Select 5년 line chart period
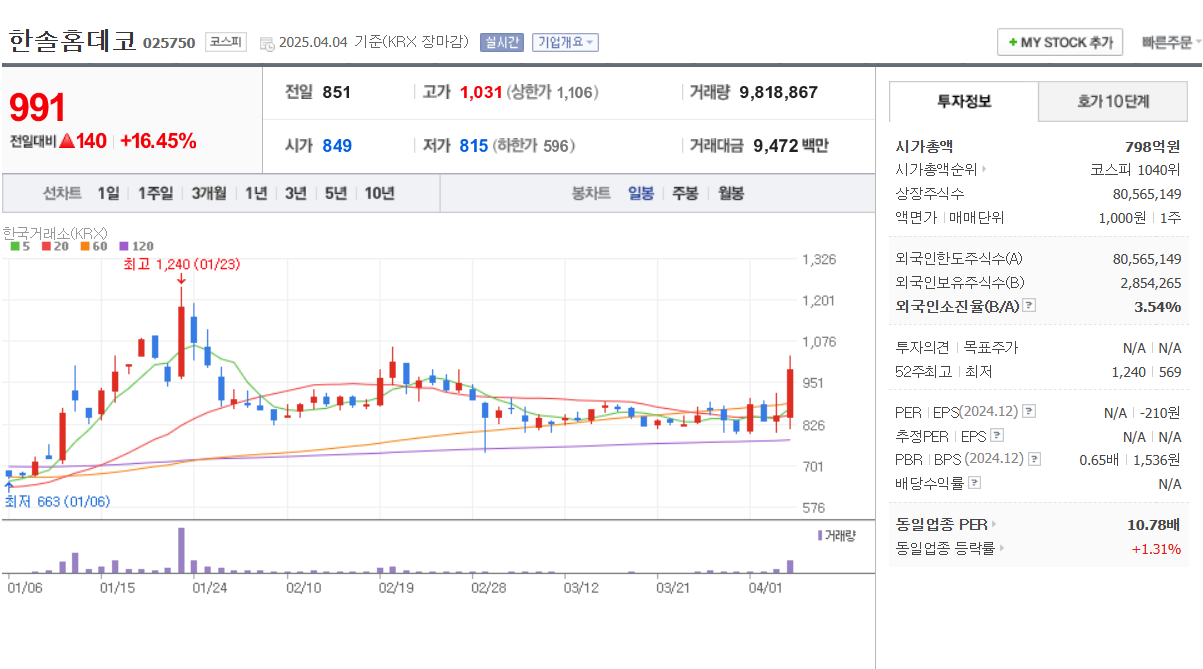The height and width of the screenshot is (669, 1203). 336,193
